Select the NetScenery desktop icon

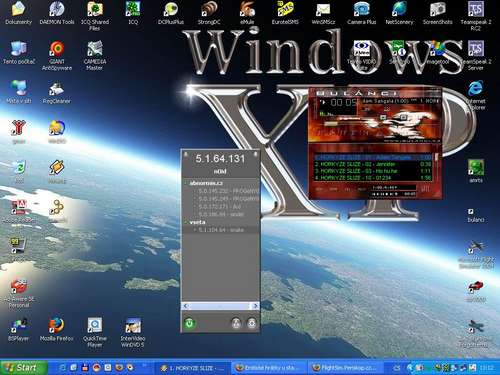pos(399,13)
